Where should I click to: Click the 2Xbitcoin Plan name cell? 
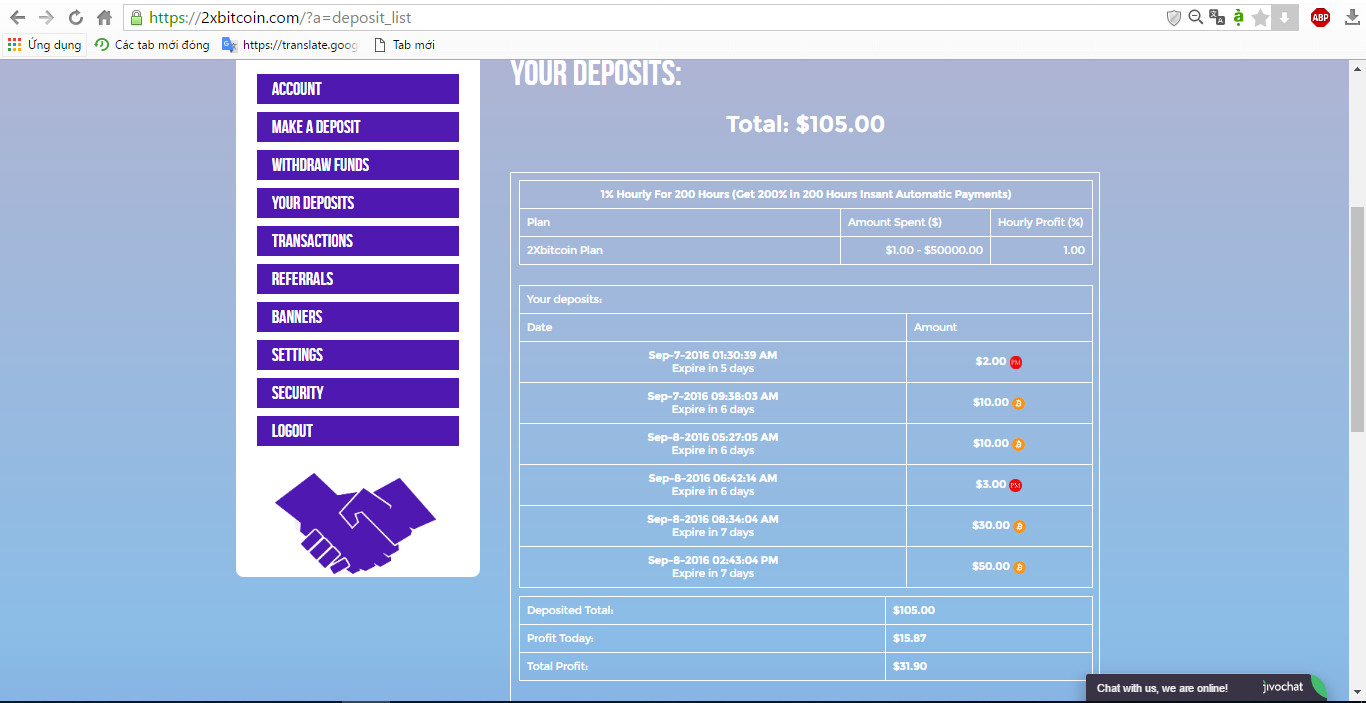[x=680, y=250]
